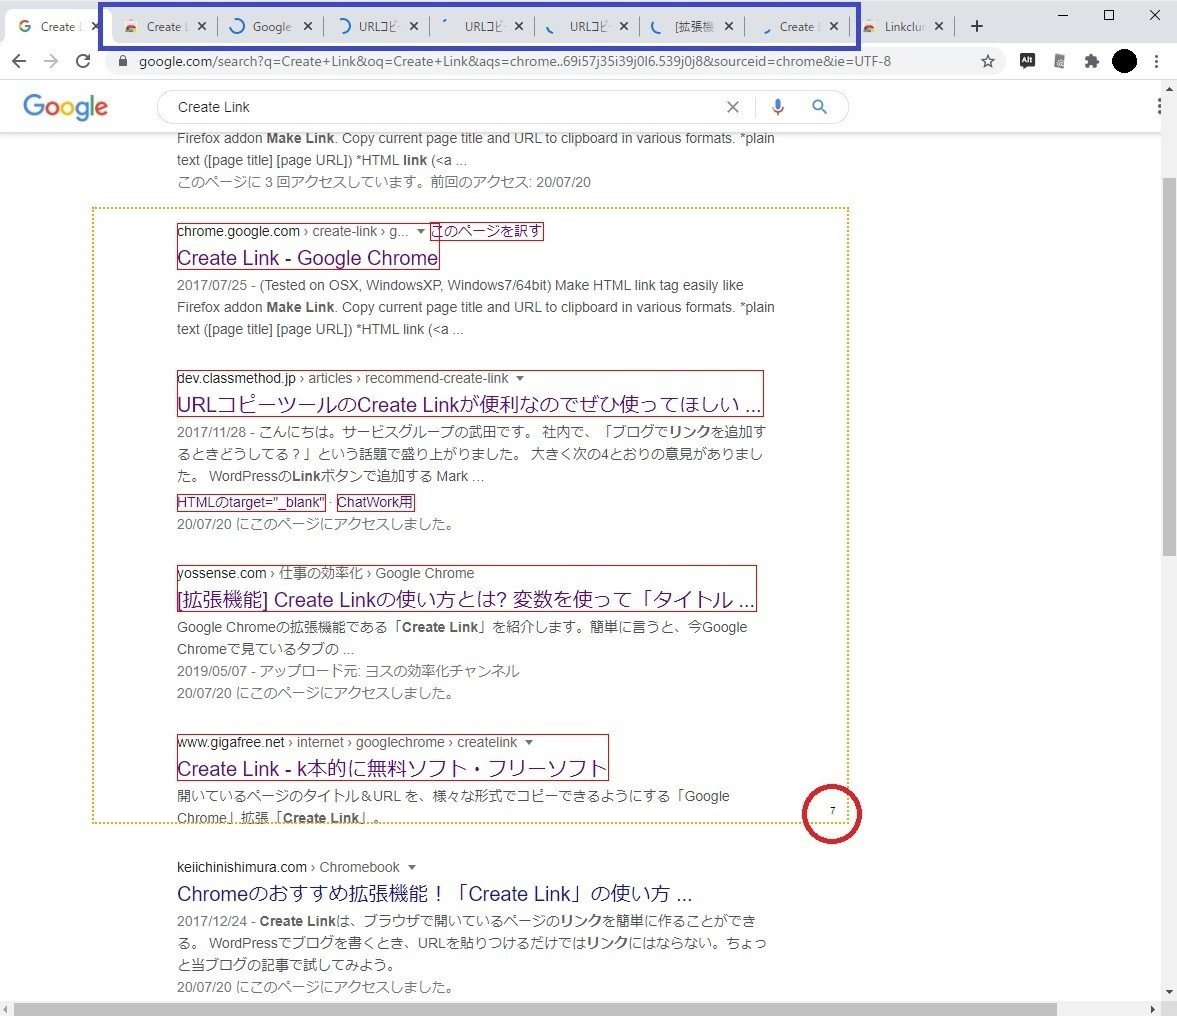Close the Linkclur tab
This screenshot has width=1177, height=1016.
939,26
